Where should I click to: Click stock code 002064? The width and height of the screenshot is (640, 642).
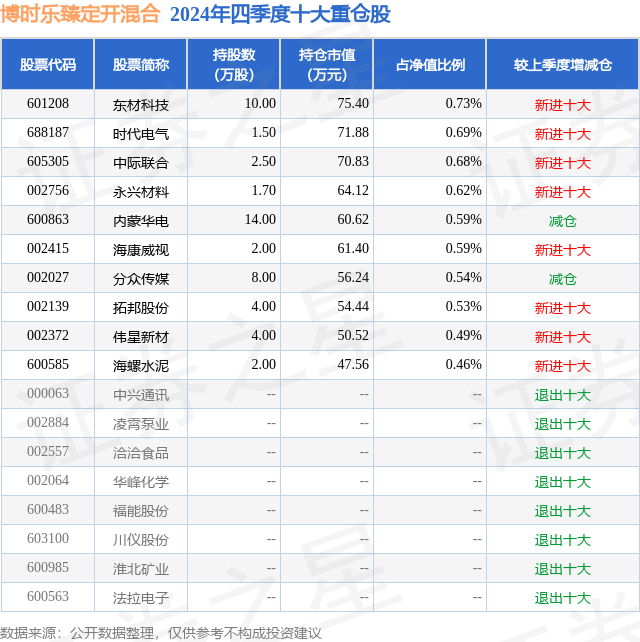[x=48, y=481]
